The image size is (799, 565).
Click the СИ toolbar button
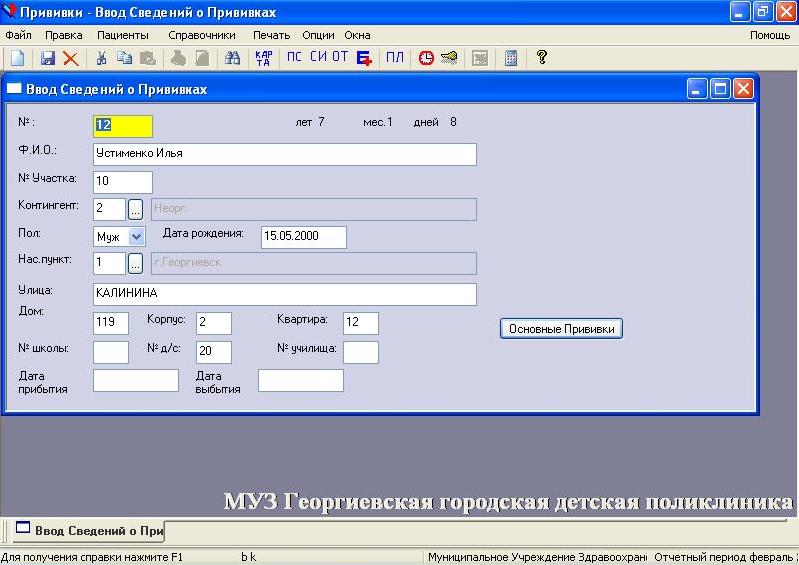(x=318, y=57)
